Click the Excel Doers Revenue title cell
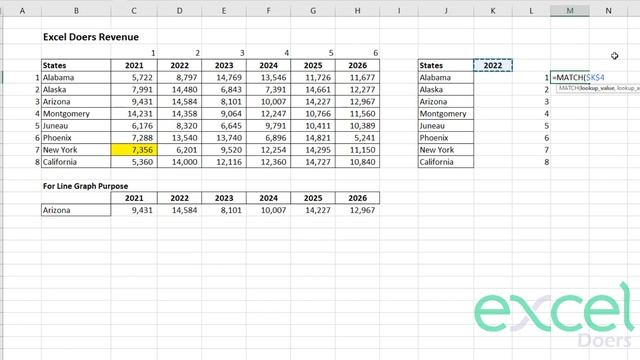This screenshot has height=360, width=640. 91,37
